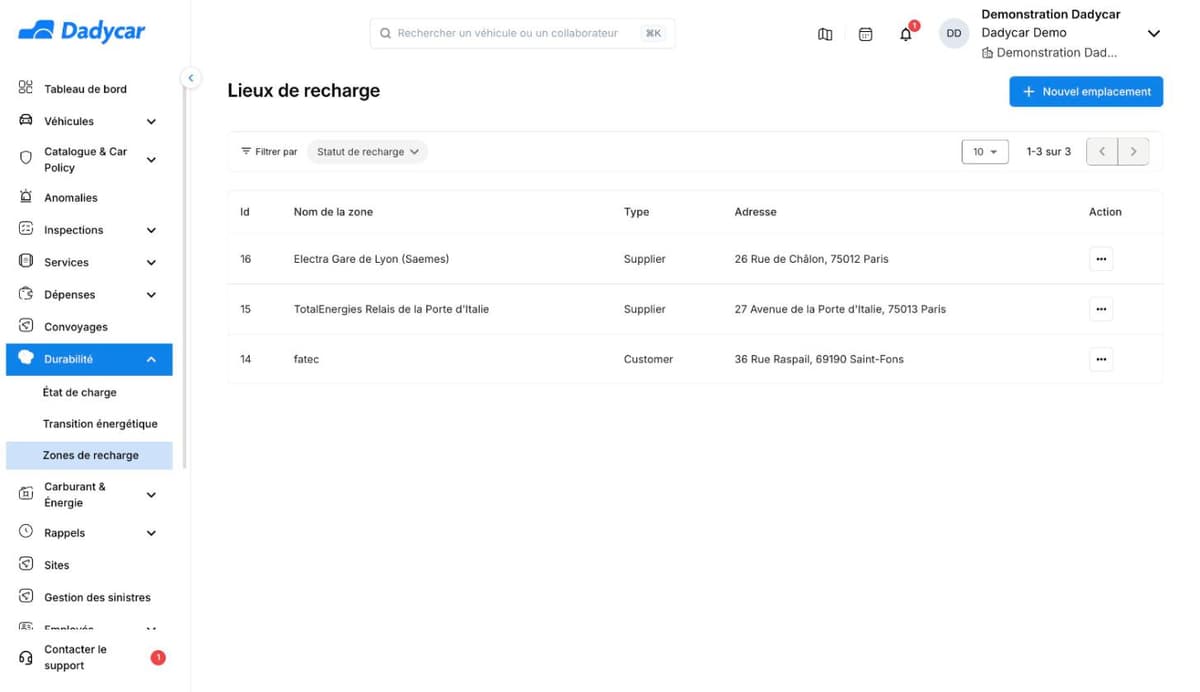Expand the Carburant & Énergie chevron
This screenshot has height=692, width=1200.
[x=151, y=495]
